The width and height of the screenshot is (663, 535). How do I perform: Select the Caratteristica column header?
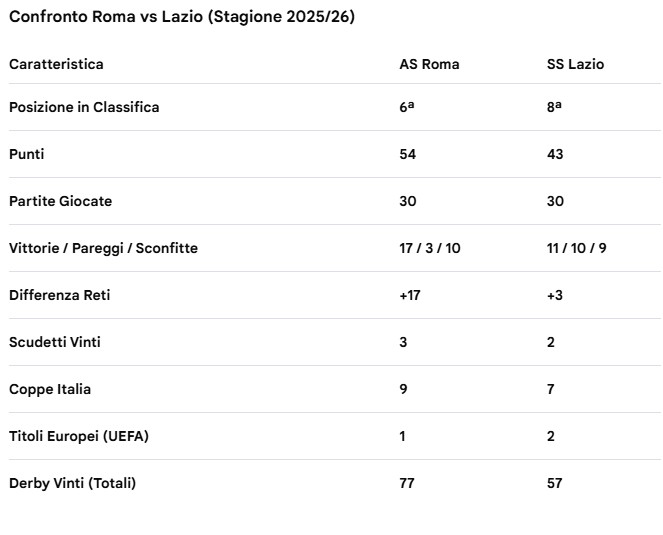pyautogui.click(x=56, y=64)
